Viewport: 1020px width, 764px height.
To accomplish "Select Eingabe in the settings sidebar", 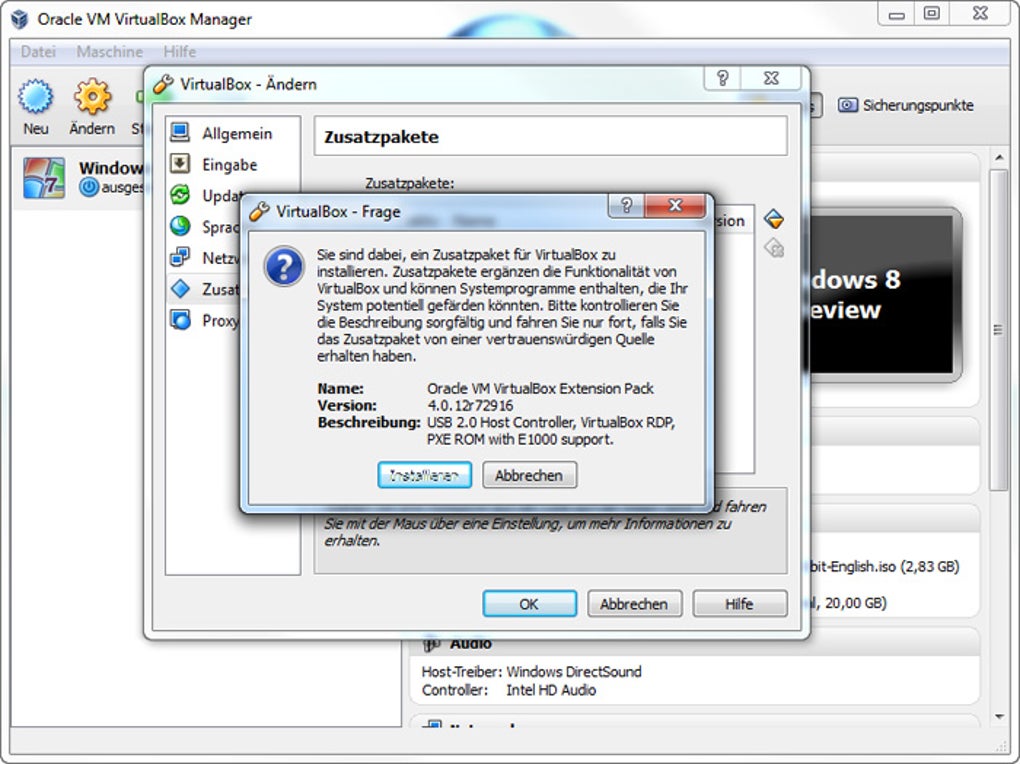I will (x=232, y=165).
